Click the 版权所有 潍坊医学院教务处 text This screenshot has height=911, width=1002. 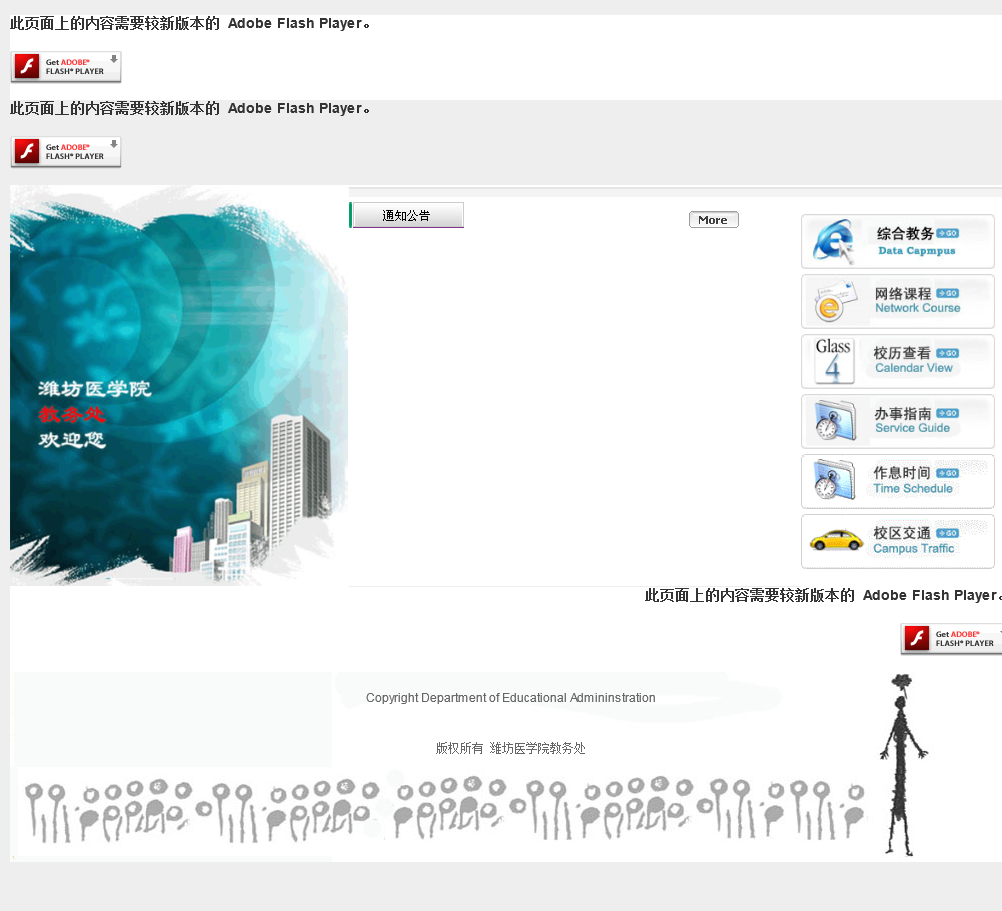(x=511, y=748)
